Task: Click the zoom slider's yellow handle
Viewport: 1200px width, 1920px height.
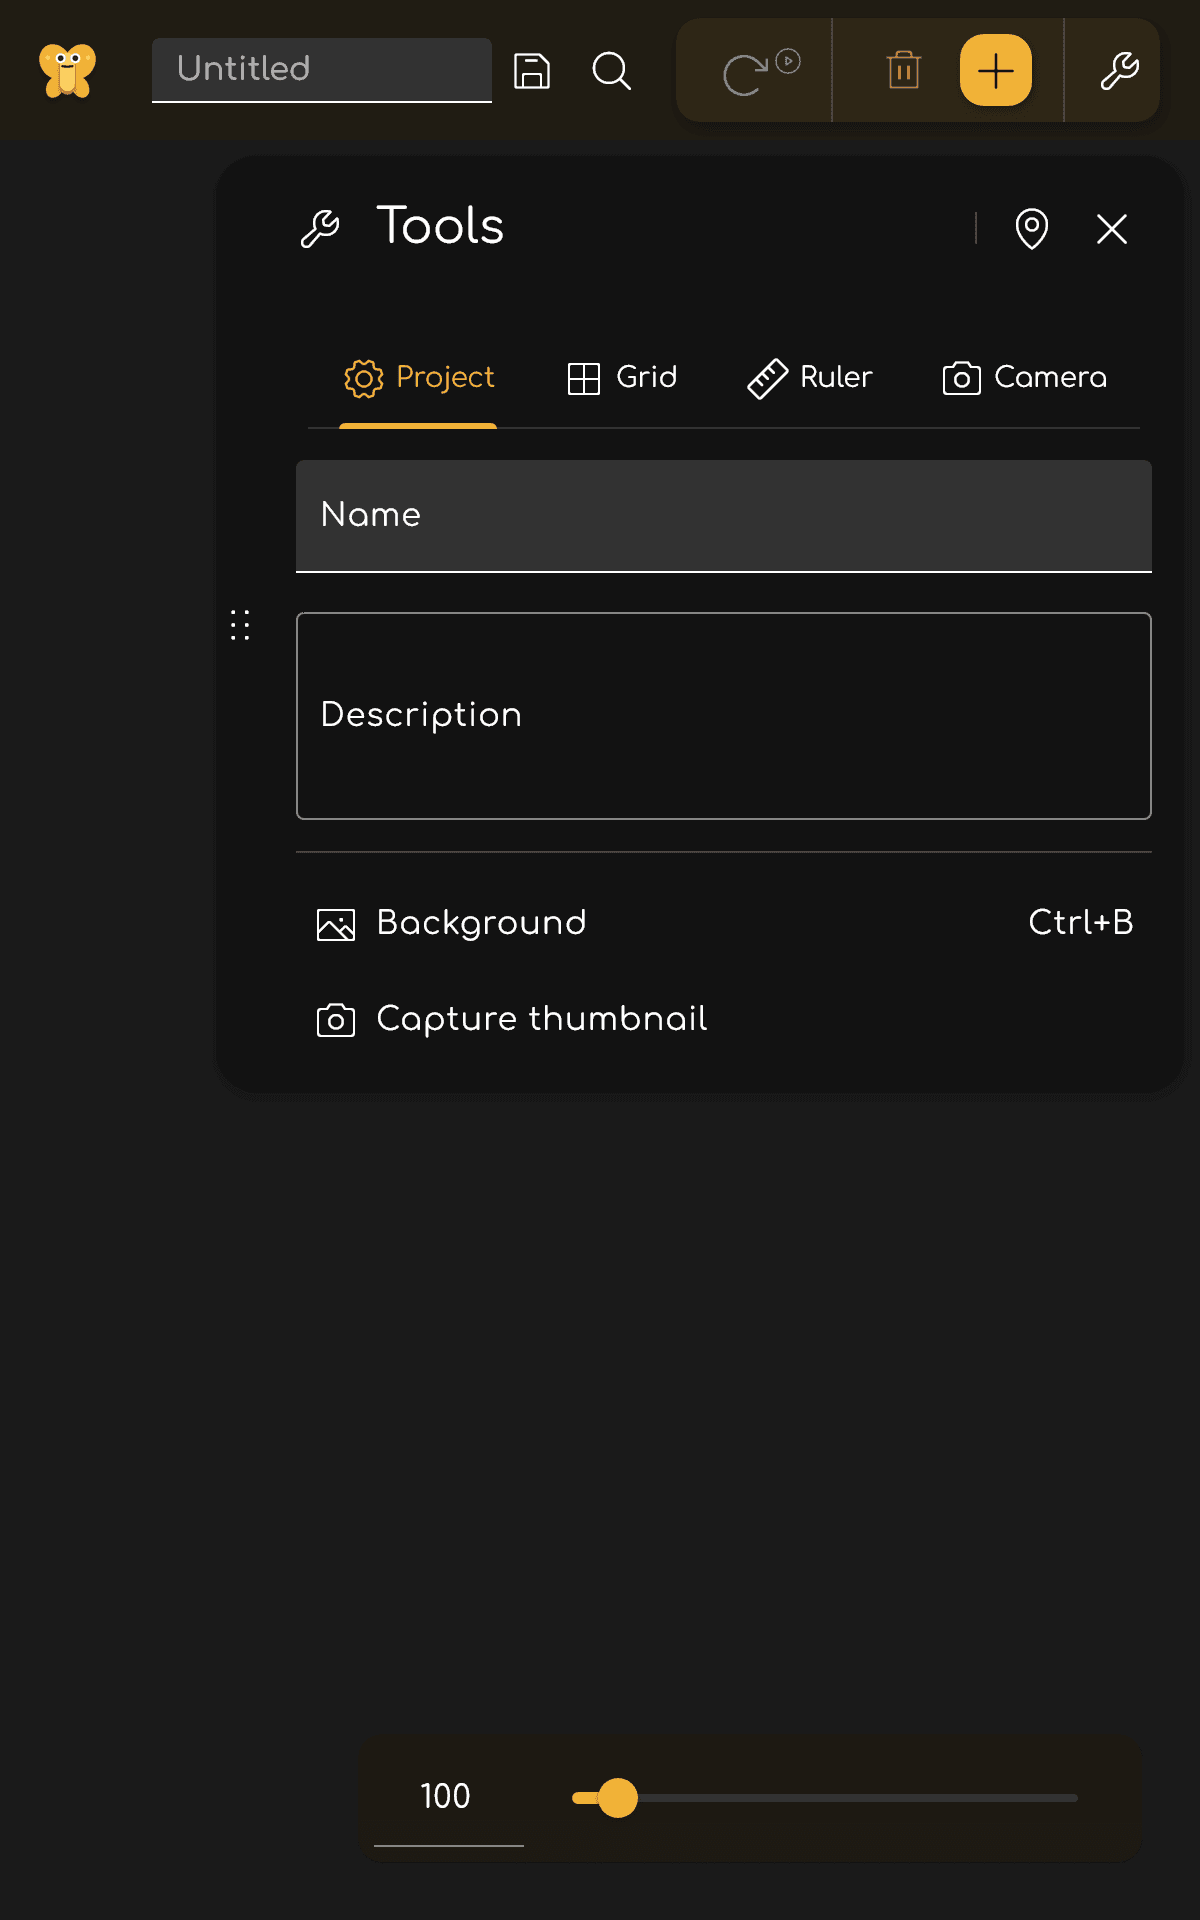Action: (x=617, y=1797)
